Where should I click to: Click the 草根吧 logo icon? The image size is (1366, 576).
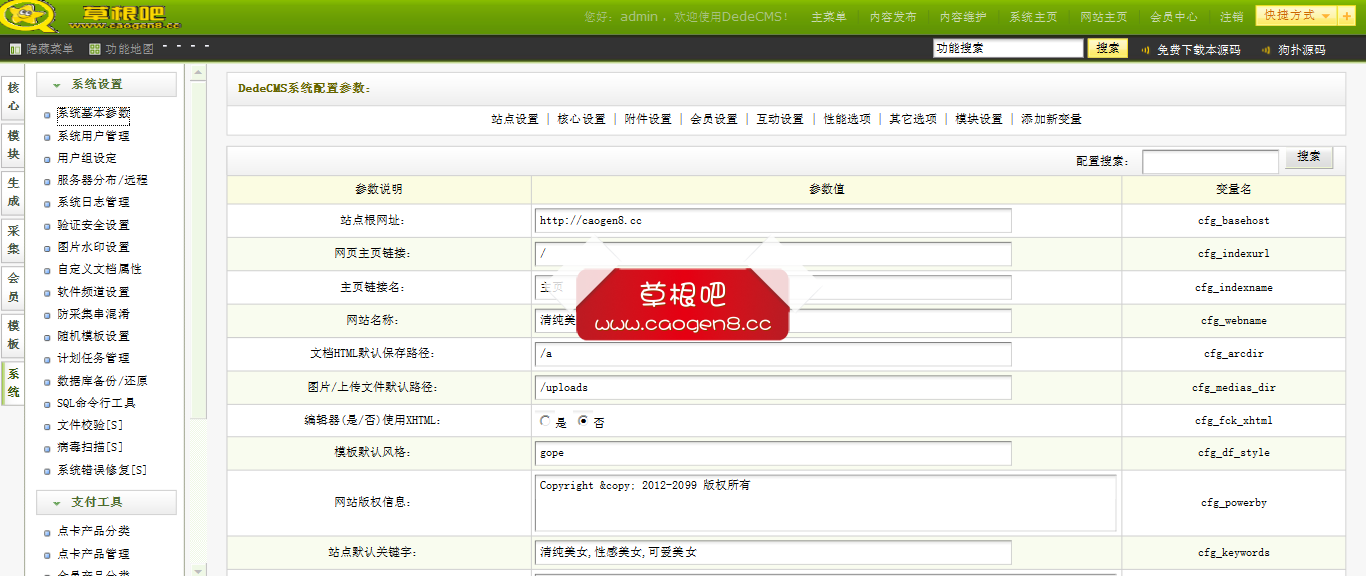28,17
